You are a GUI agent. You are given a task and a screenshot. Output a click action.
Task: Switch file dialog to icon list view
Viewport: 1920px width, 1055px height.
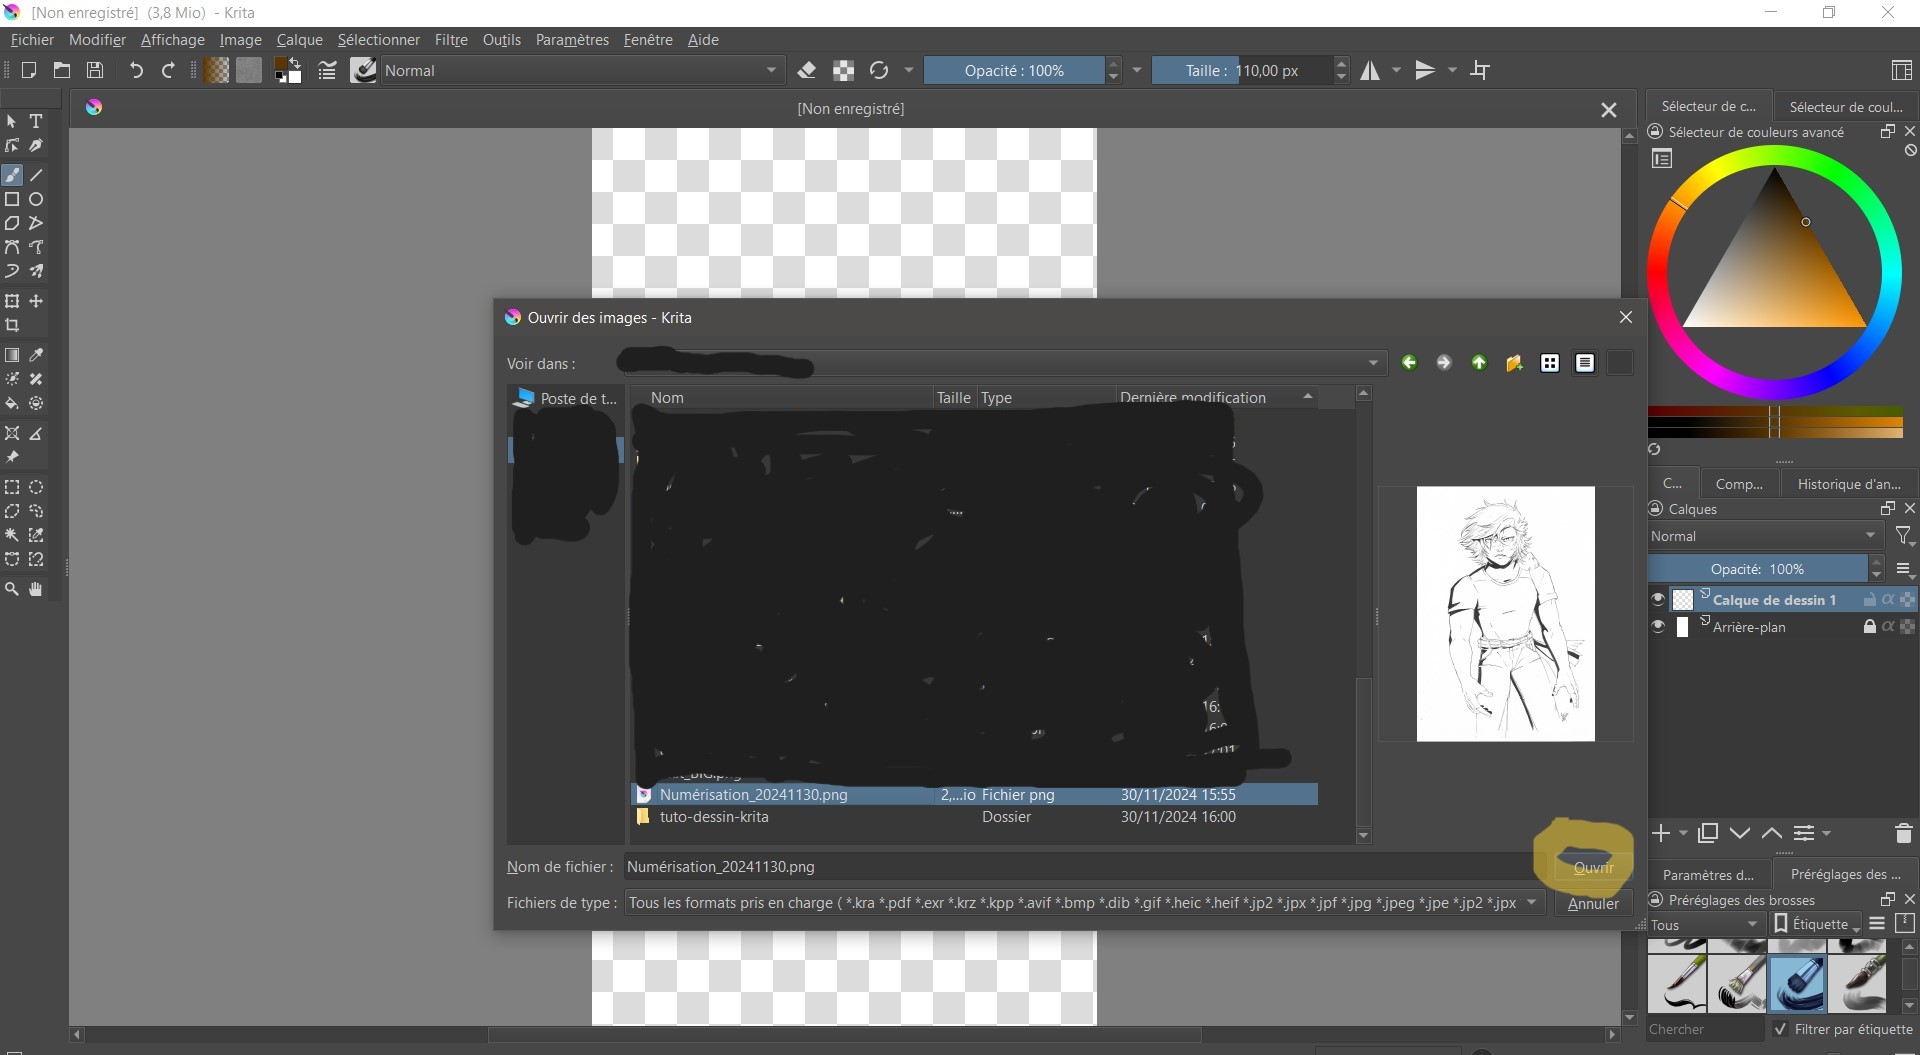coord(1550,363)
